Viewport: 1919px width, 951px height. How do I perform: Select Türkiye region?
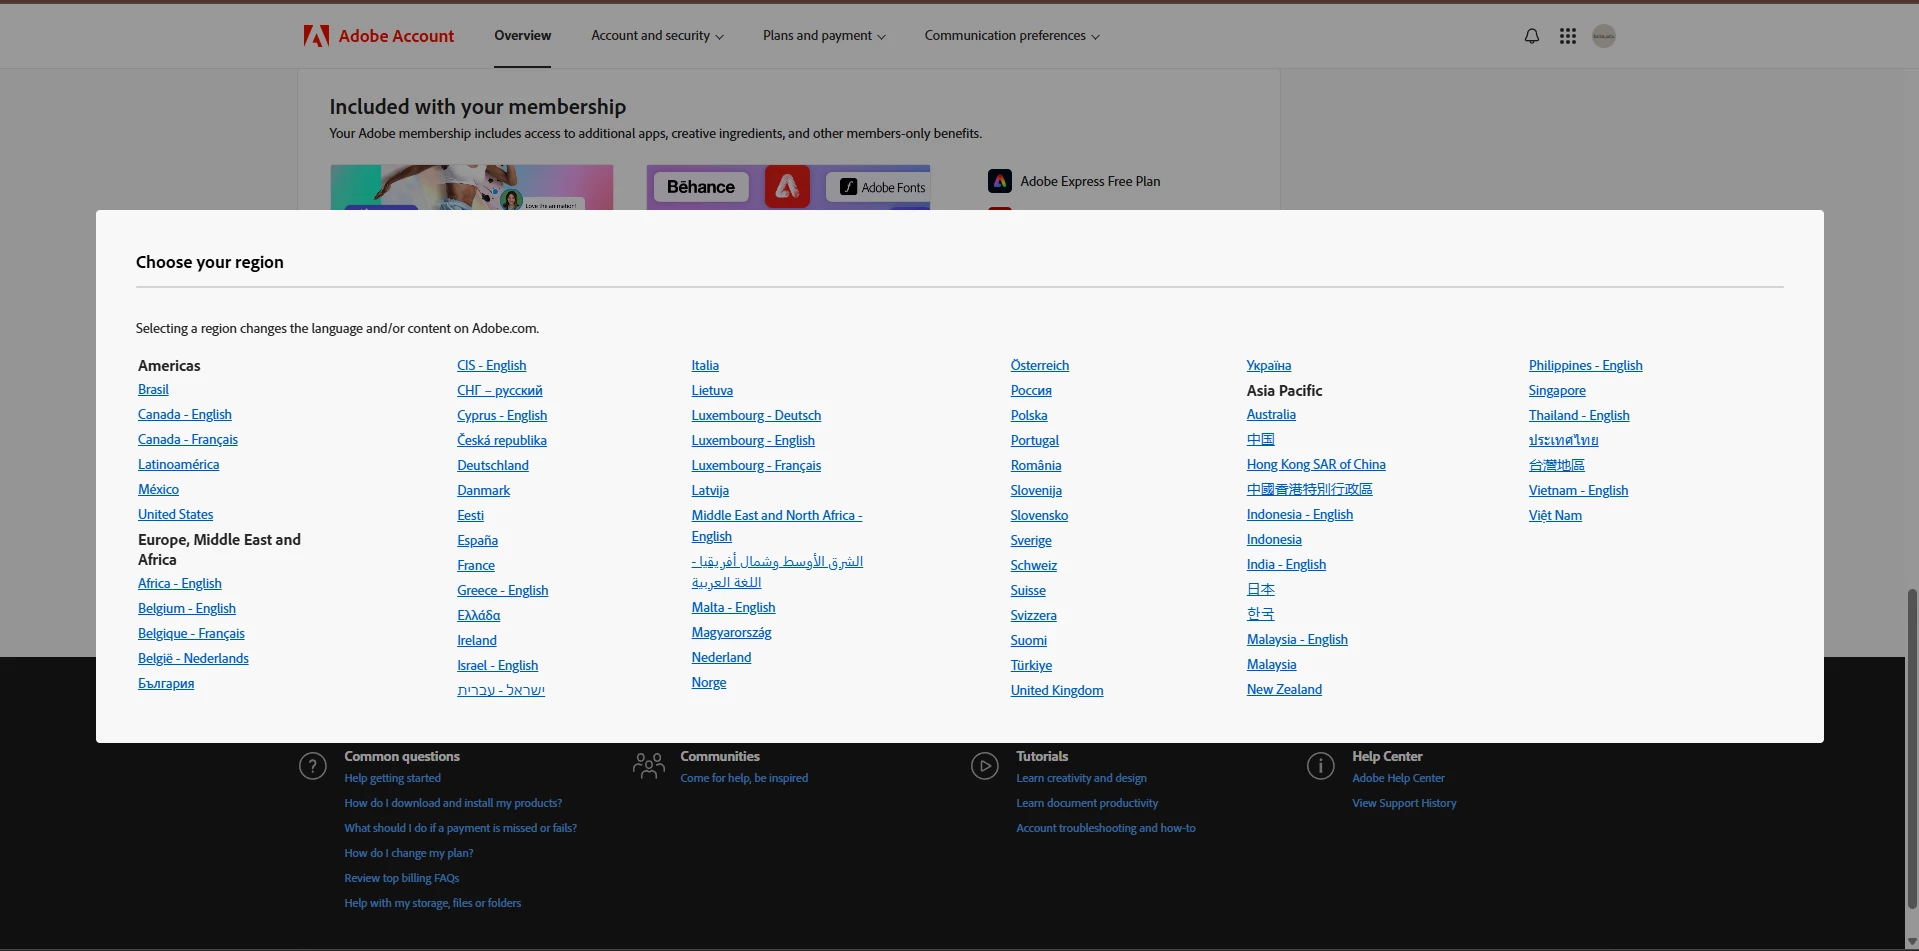(x=1031, y=666)
